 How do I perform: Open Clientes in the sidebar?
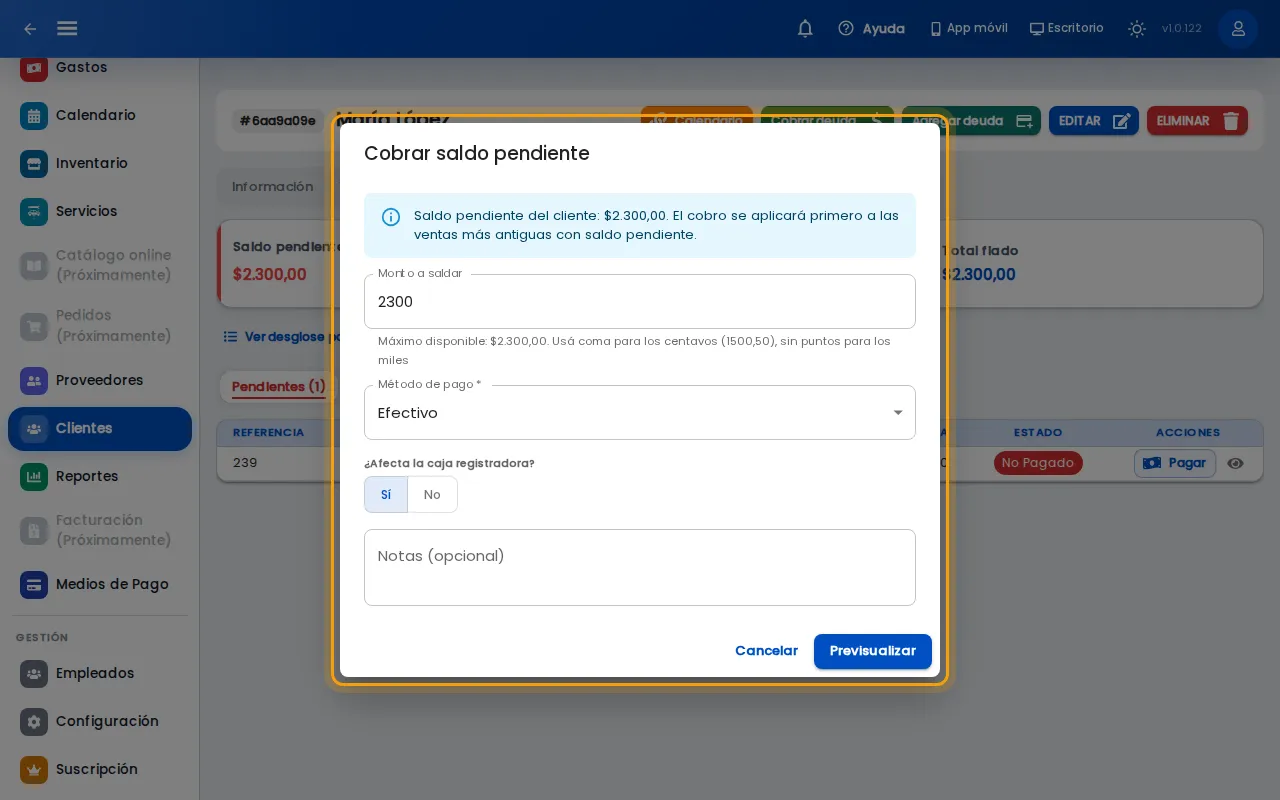tap(100, 428)
